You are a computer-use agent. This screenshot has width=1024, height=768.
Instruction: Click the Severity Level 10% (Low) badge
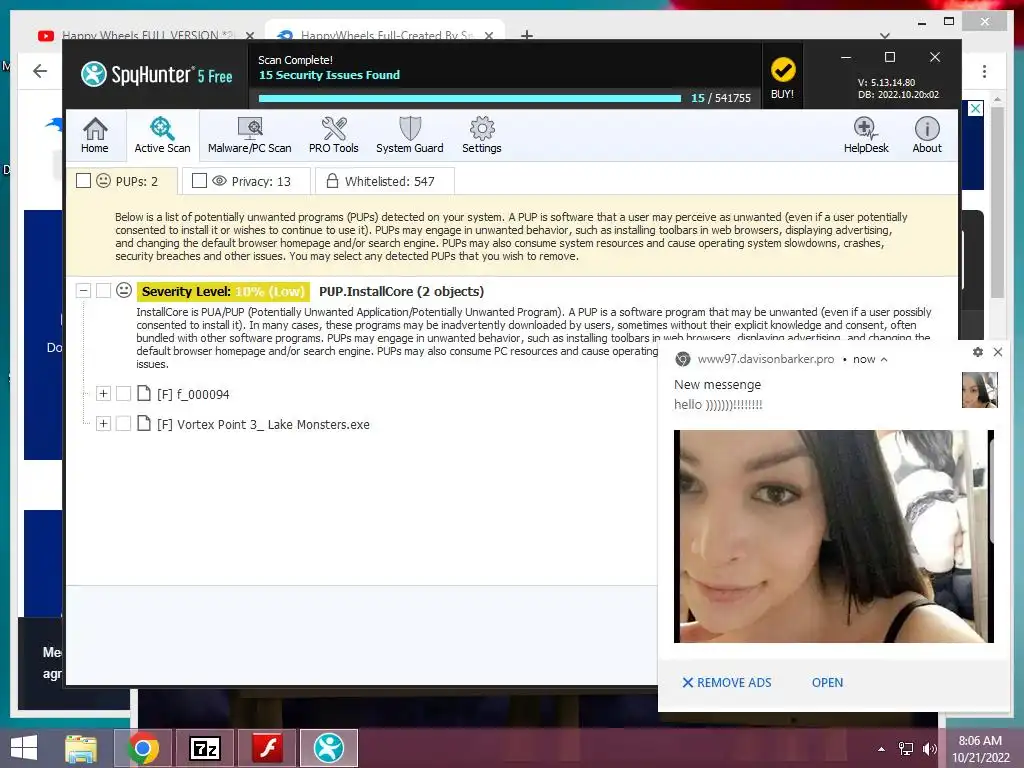point(223,291)
